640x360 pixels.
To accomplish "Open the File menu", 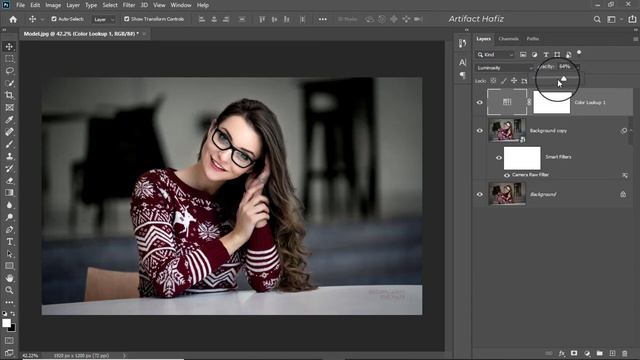I will point(20,5).
